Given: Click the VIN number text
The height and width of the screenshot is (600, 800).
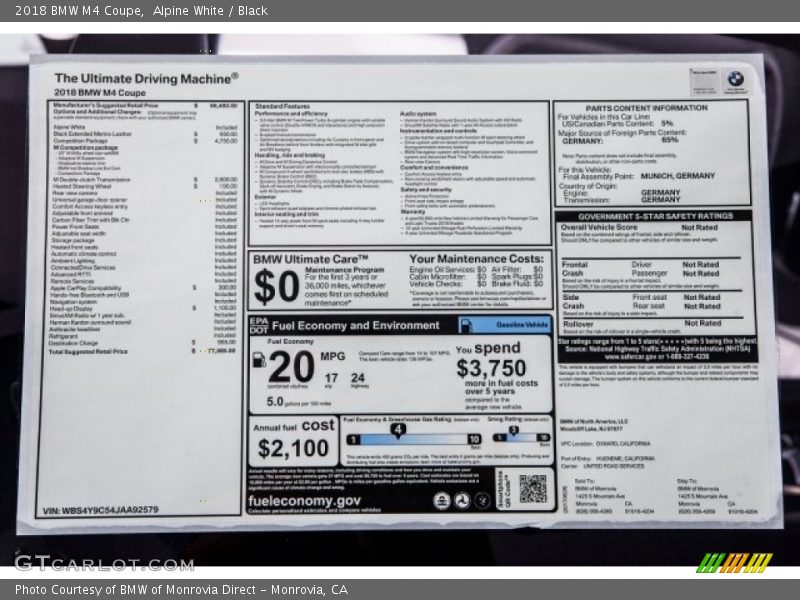Looking at the screenshot, I should coord(101,510).
